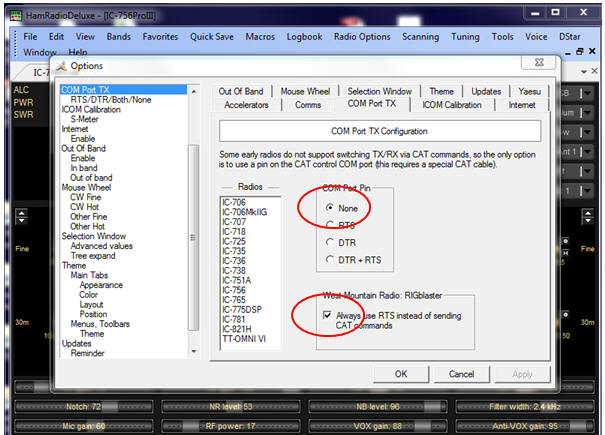Adjust the NB level: 96 slider

pyautogui.click(x=378, y=406)
